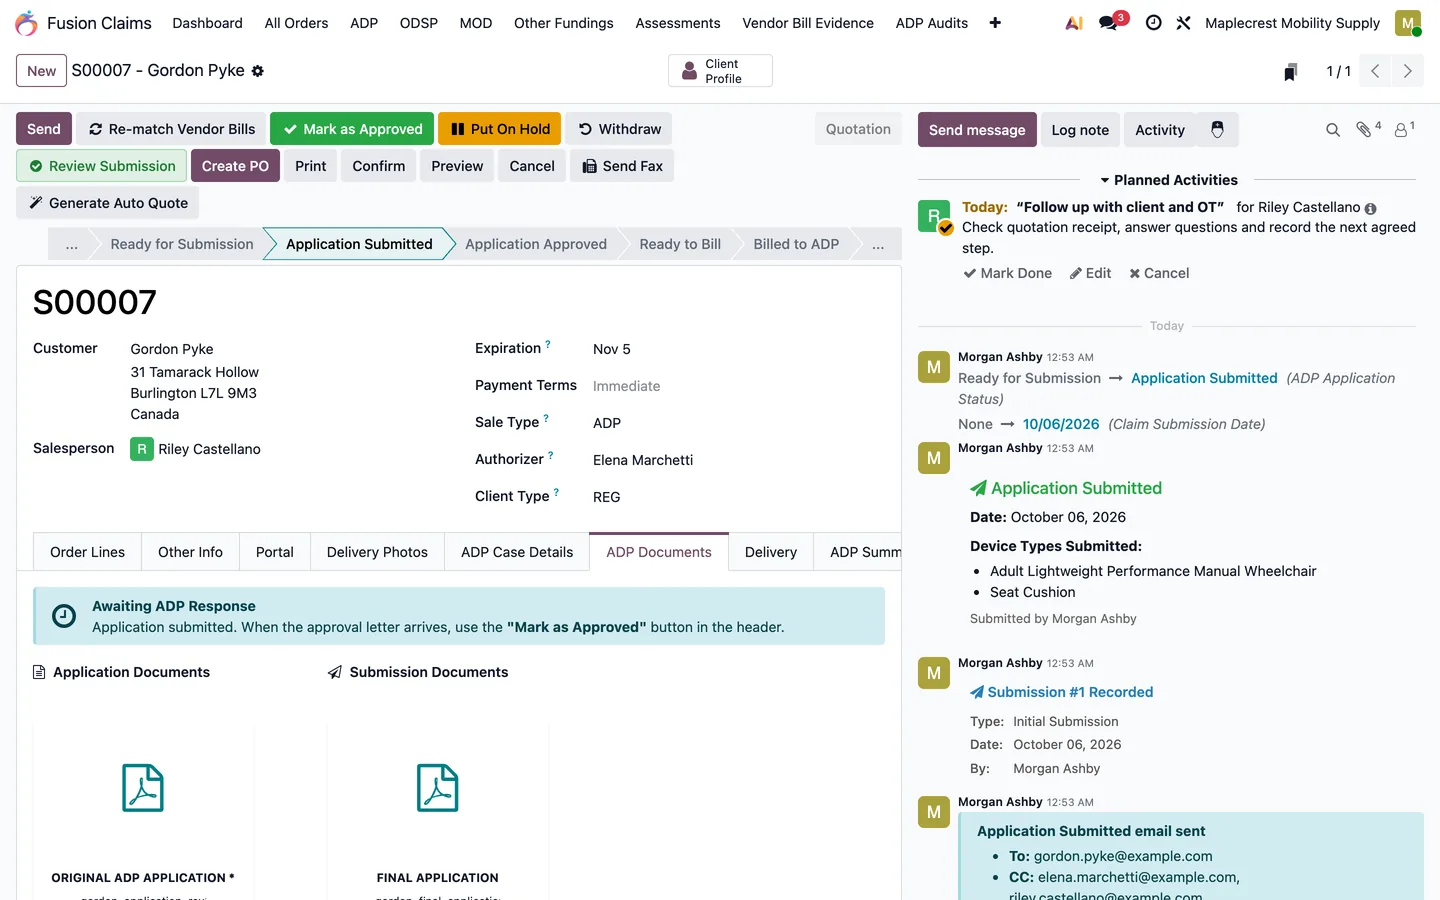Image resolution: width=1440 pixels, height=900 pixels.
Task: Click Riley Castellano salesperson avatar
Action: click(142, 449)
